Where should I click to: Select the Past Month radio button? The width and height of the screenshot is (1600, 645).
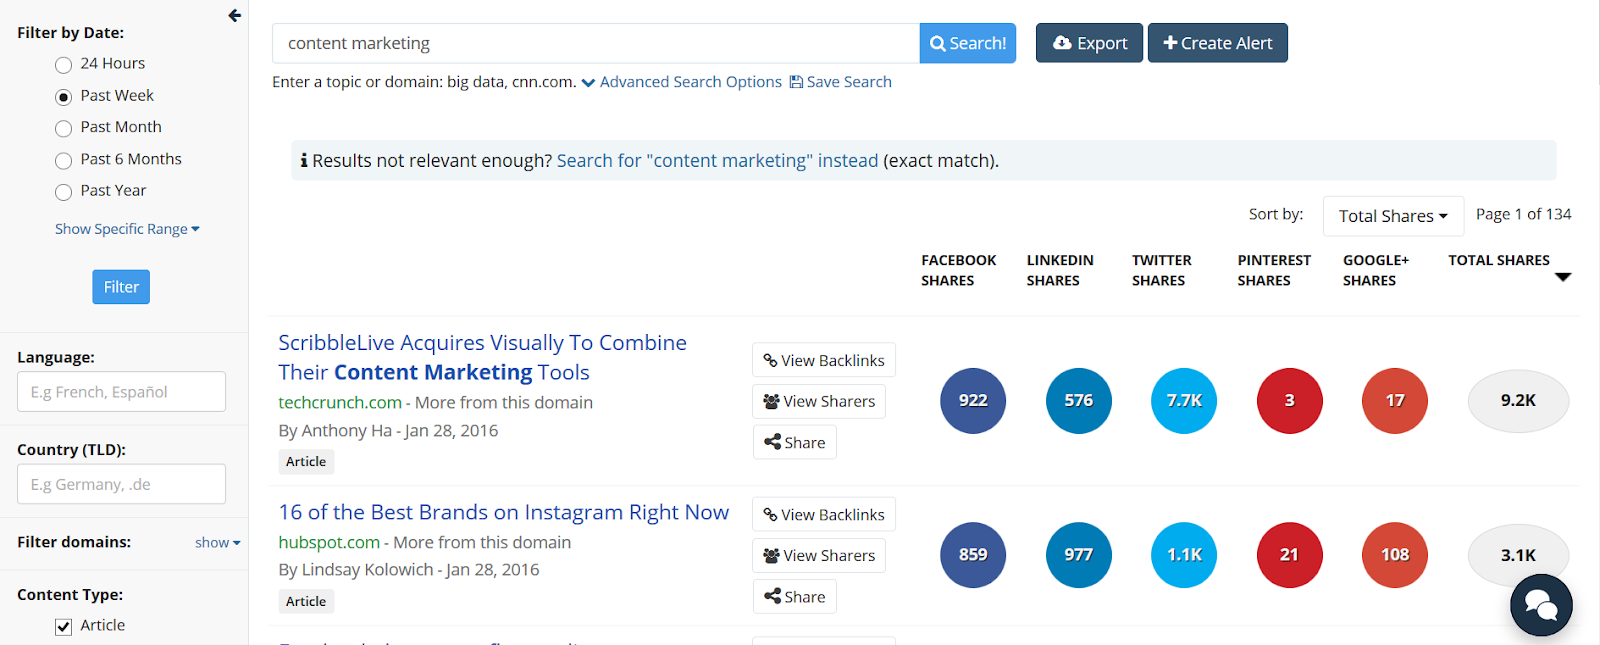click(x=64, y=128)
